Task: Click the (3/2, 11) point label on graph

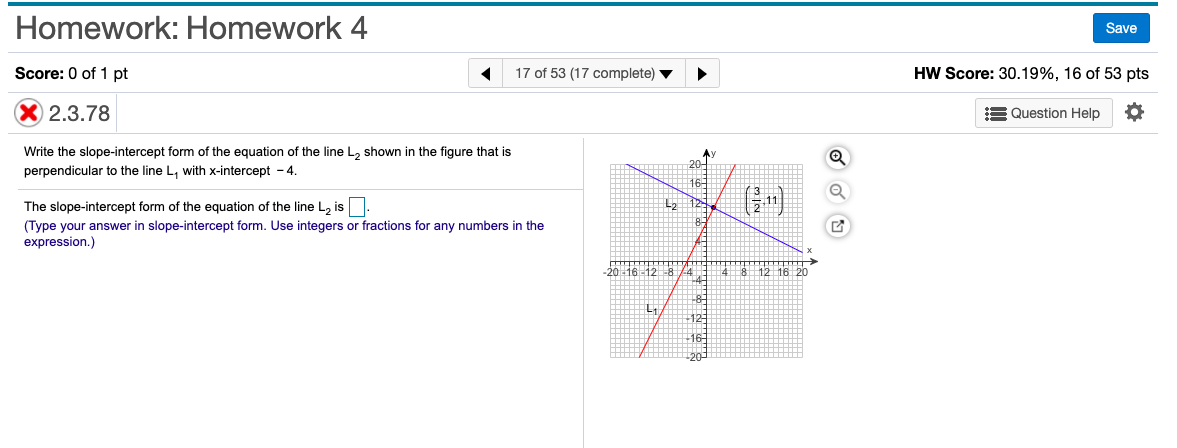Action: [x=766, y=200]
